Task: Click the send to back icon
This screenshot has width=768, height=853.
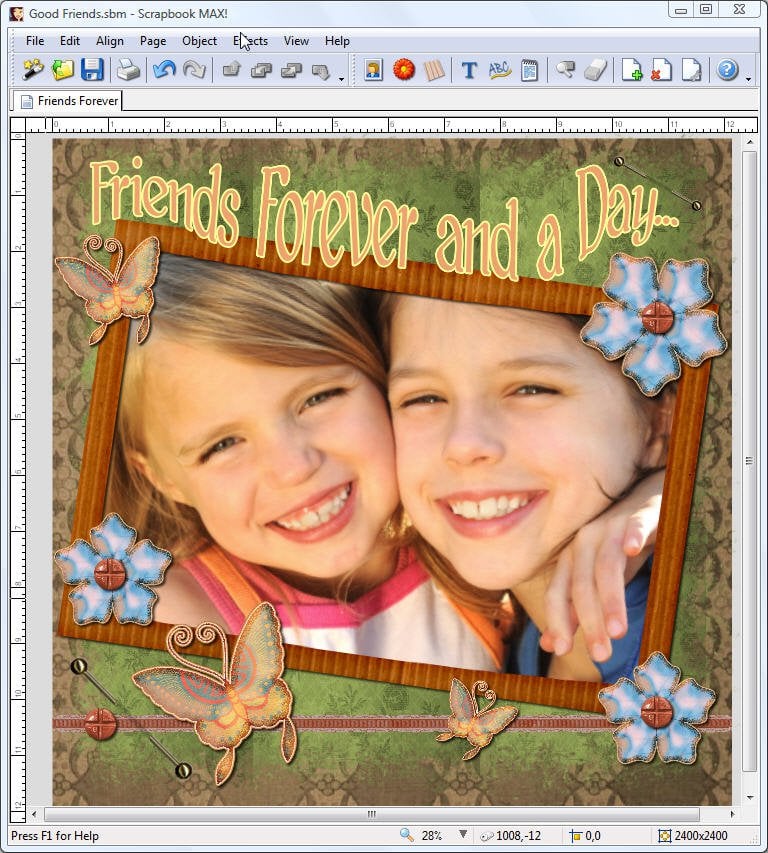Action: 321,71
